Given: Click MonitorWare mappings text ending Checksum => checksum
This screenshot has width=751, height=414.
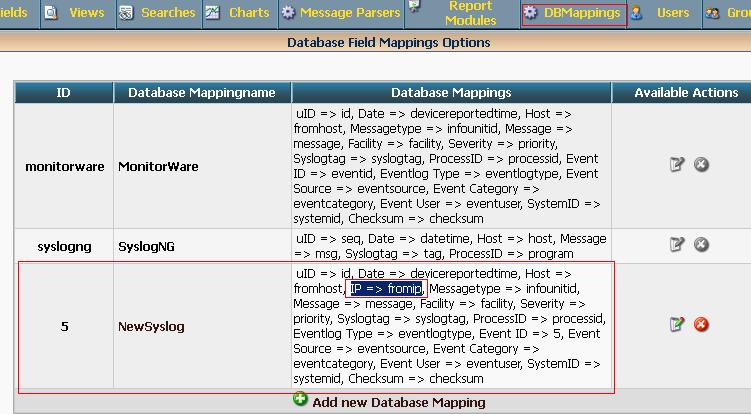Looking at the screenshot, I should 447,166.
